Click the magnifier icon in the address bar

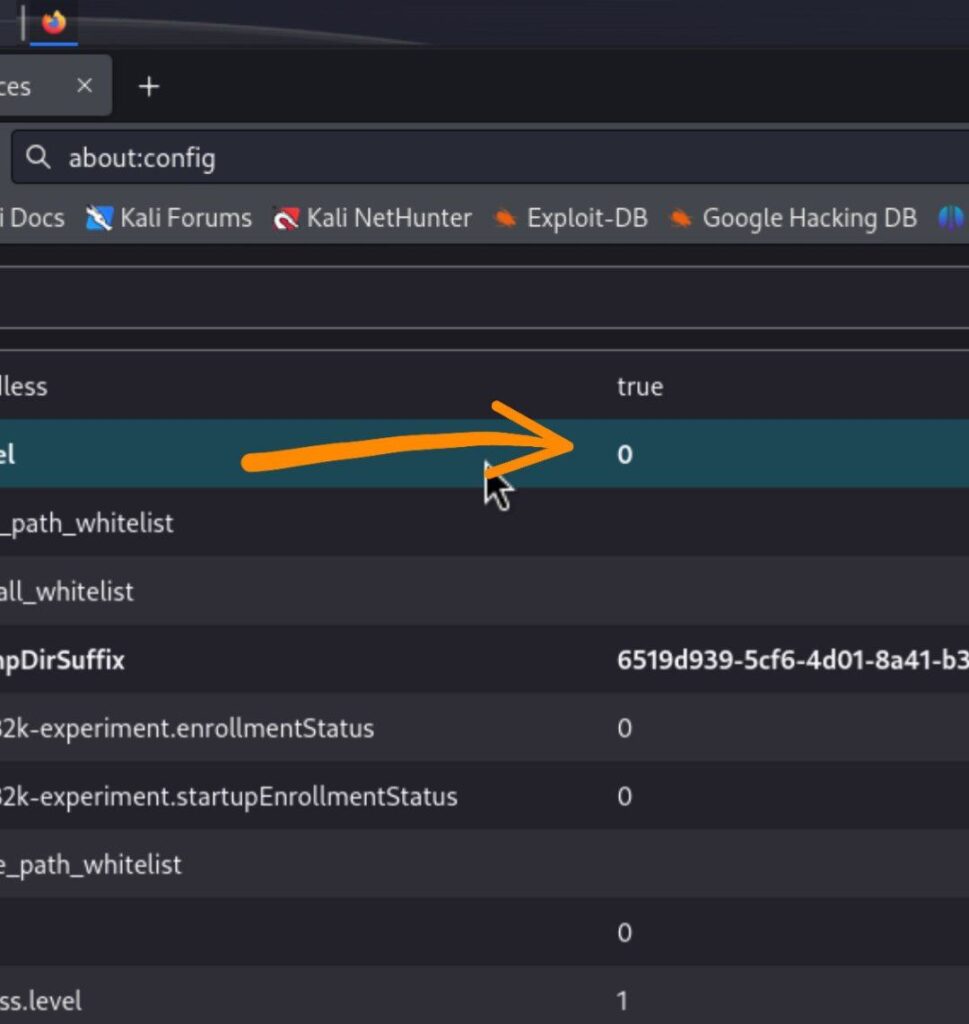[38, 158]
